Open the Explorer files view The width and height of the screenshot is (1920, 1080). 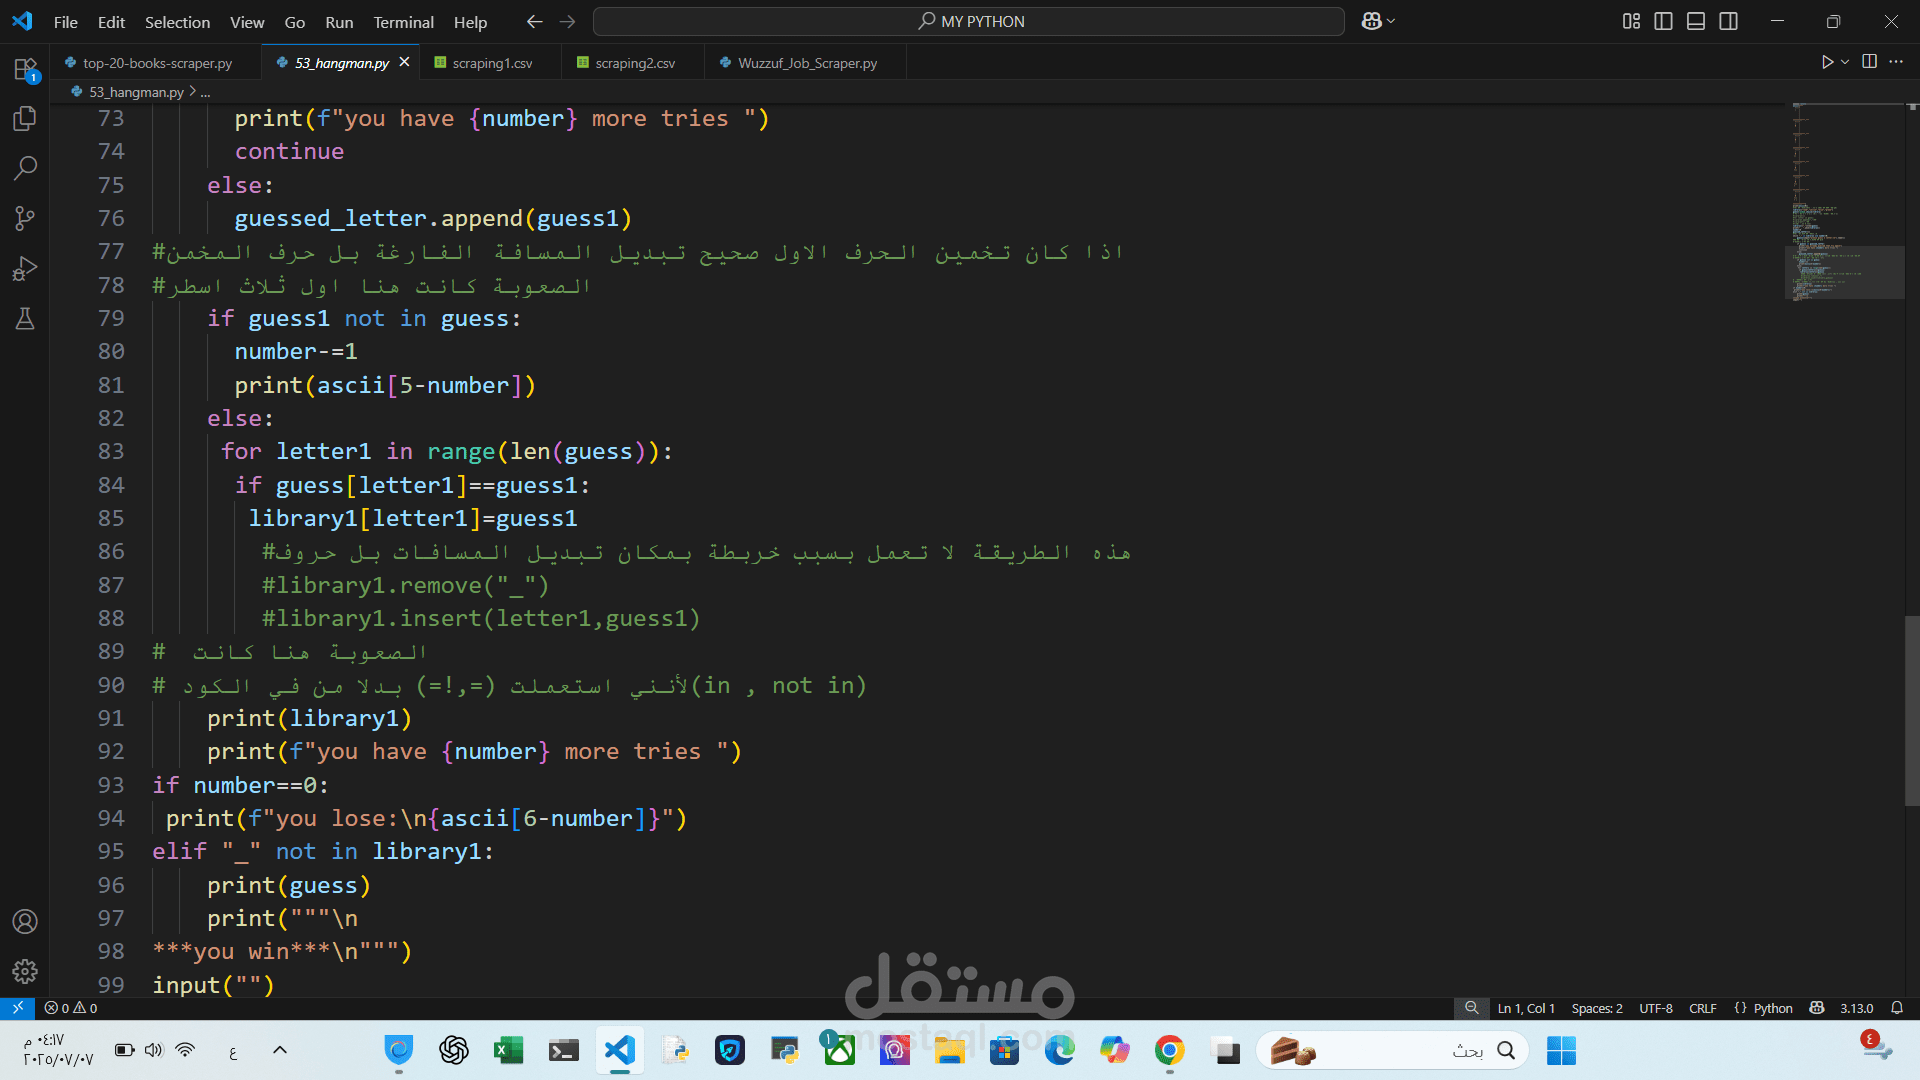tap(25, 119)
